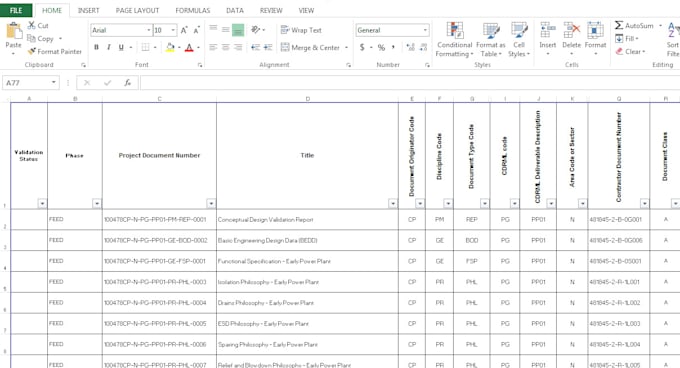The image size is (680, 368).
Task: Click the Decrease Indent icon
Action: [x=255, y=47]
